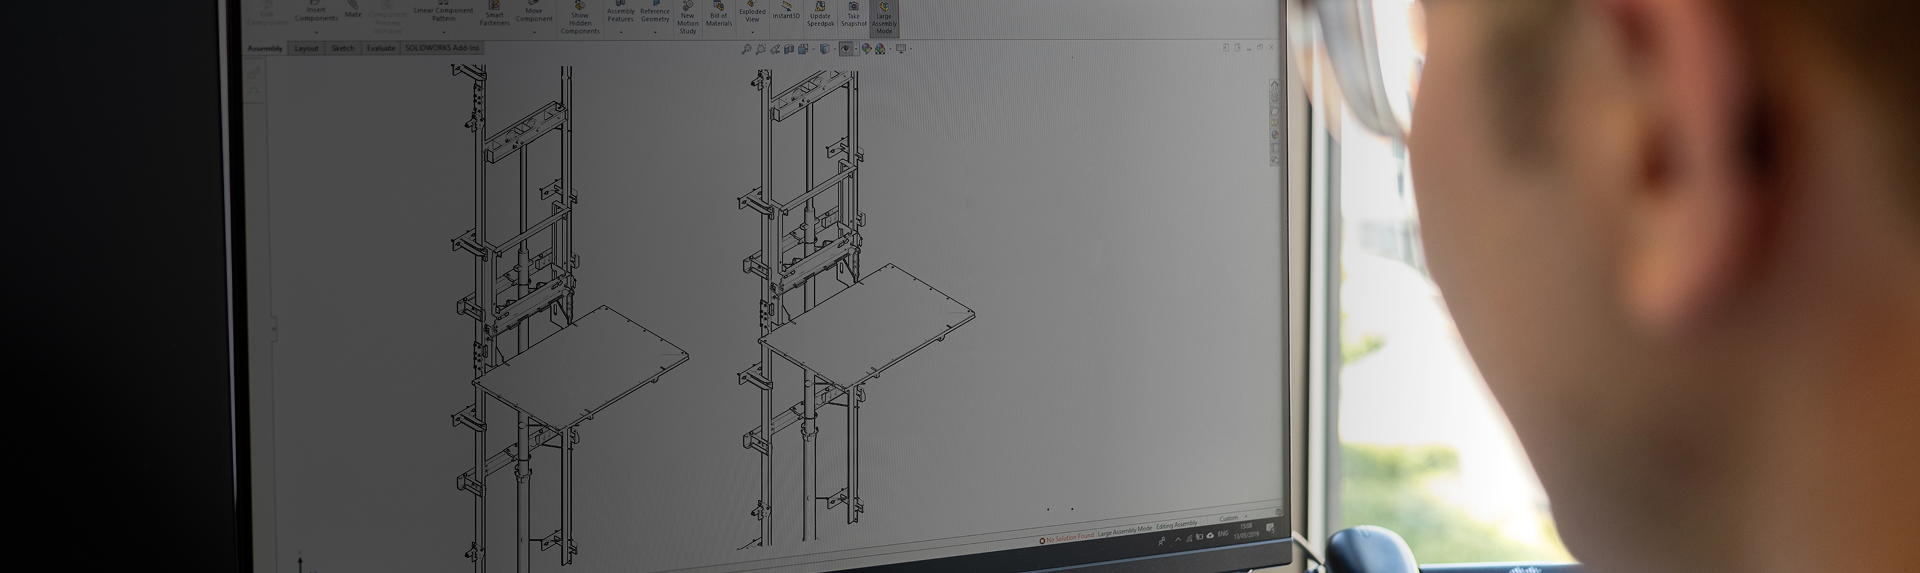Click the network icon in system tray
Screen dimensions: 1920x573
[x=1189, y=538]
